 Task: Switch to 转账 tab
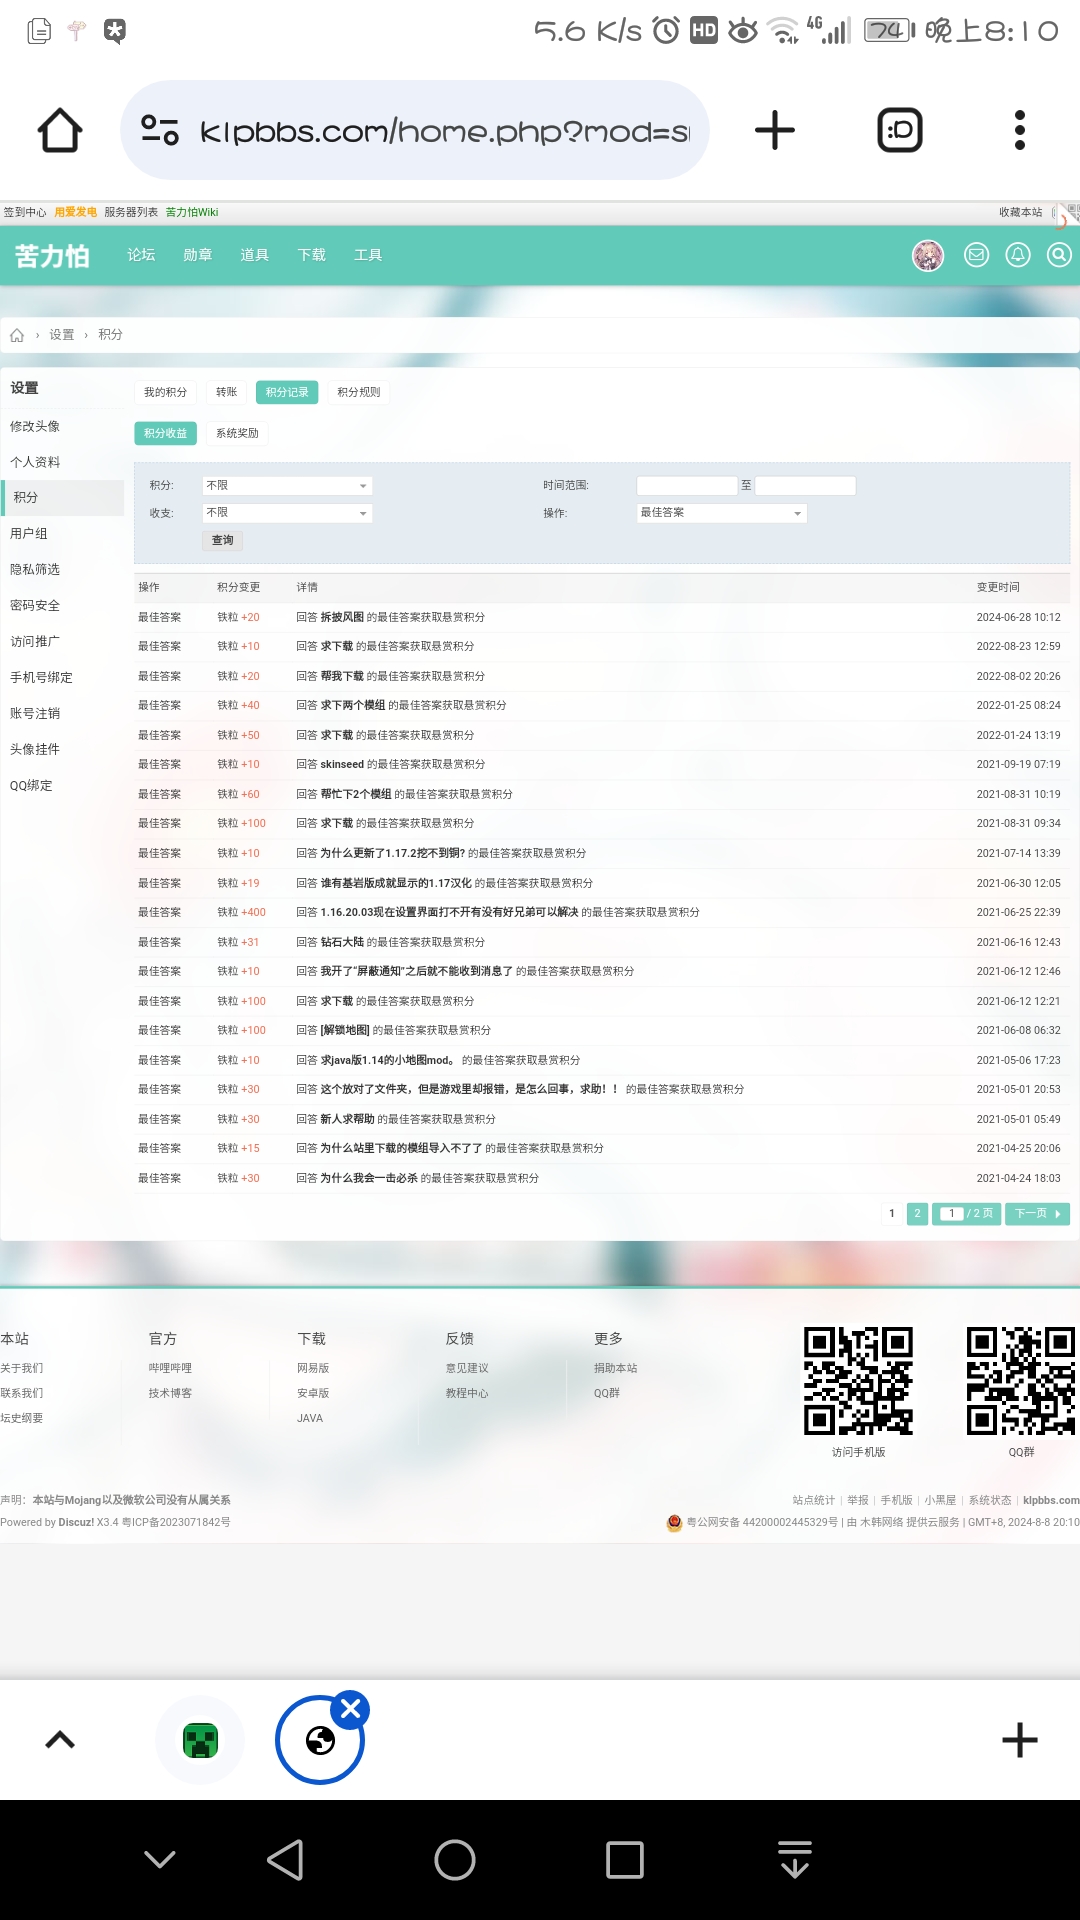(227, 392)
